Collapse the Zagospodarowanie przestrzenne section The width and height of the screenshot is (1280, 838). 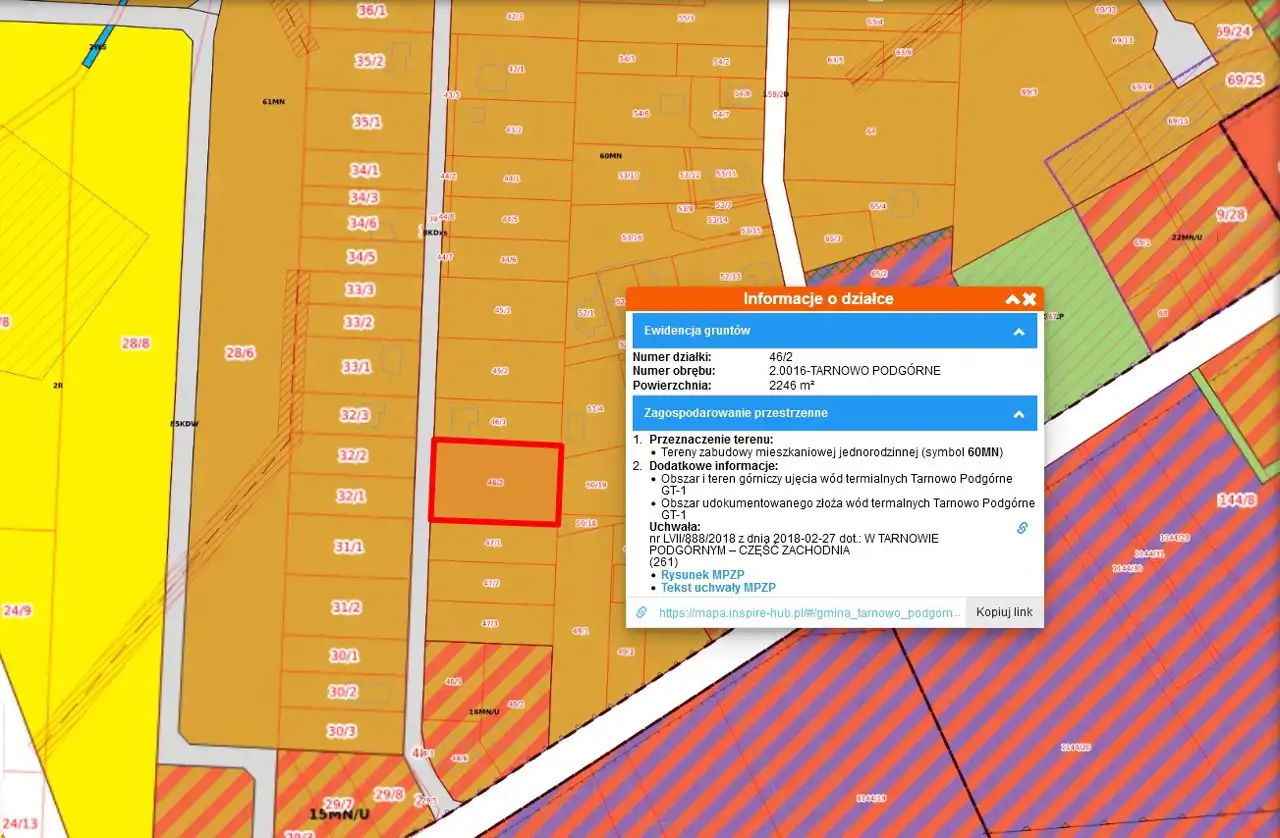(x=1018, y=413)
